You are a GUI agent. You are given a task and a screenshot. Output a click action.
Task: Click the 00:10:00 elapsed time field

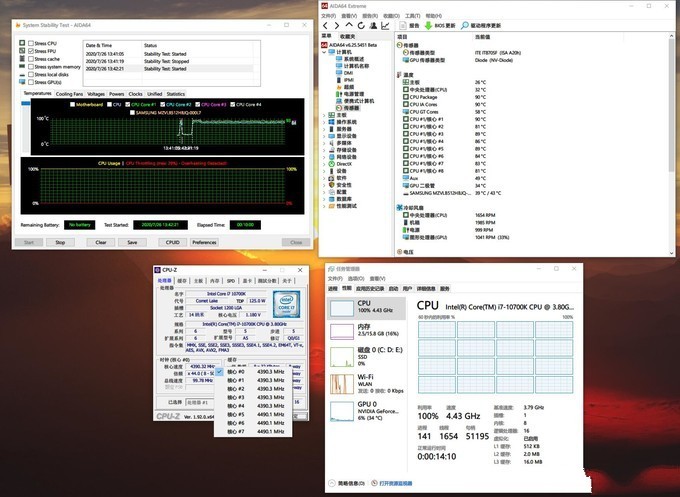point(245,225)
